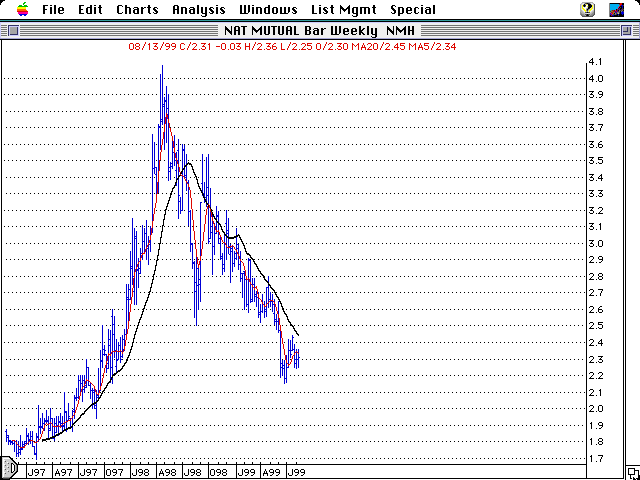Click the 2.9 price axis label
Image resolution: width=640 pixels, height=480 pixels.
point(596,260)
